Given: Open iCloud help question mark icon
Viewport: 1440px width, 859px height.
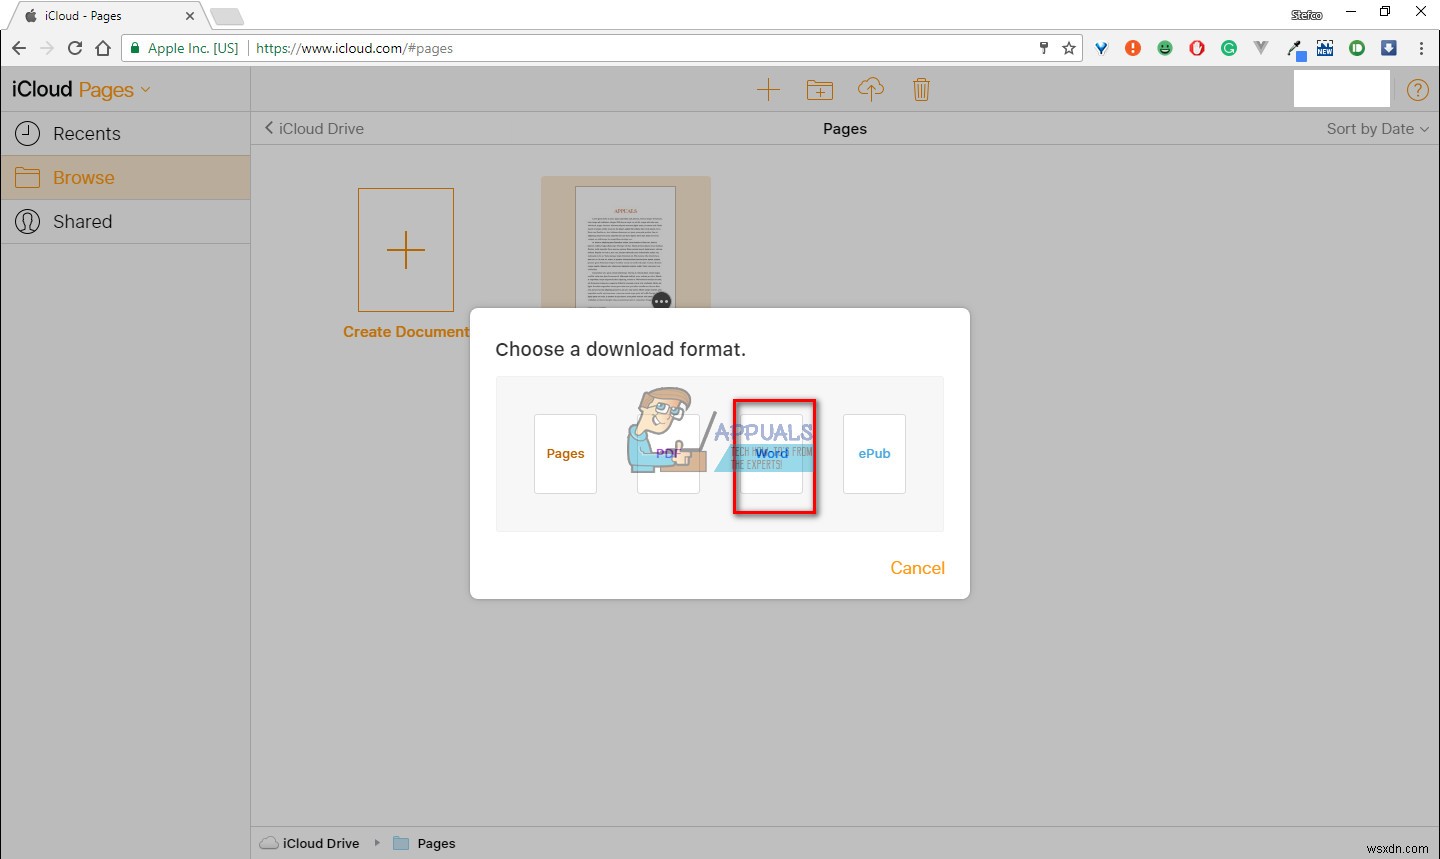Looking at the screenshot, I should click(x=1417, y=90).
